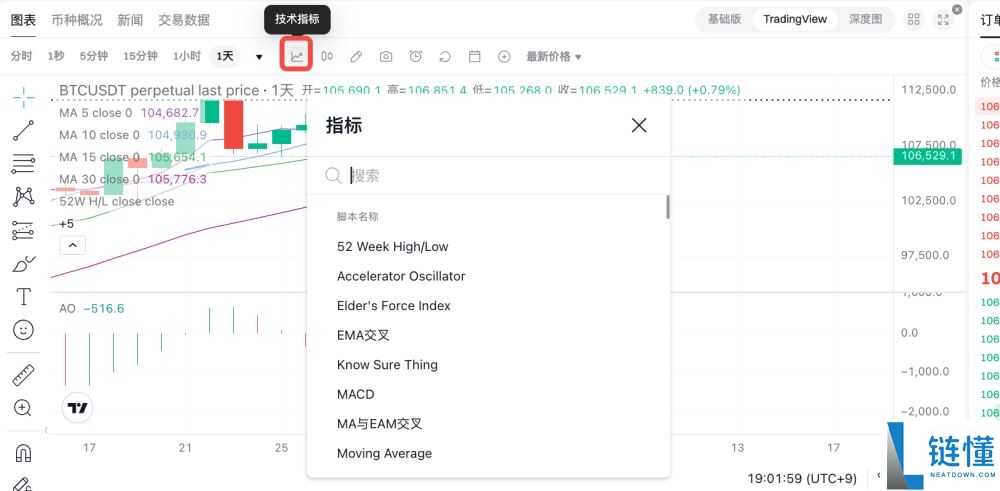Select the text T tool
Image resolution: width=1000 pixels, height=491 pixels.
pos(24,297)
